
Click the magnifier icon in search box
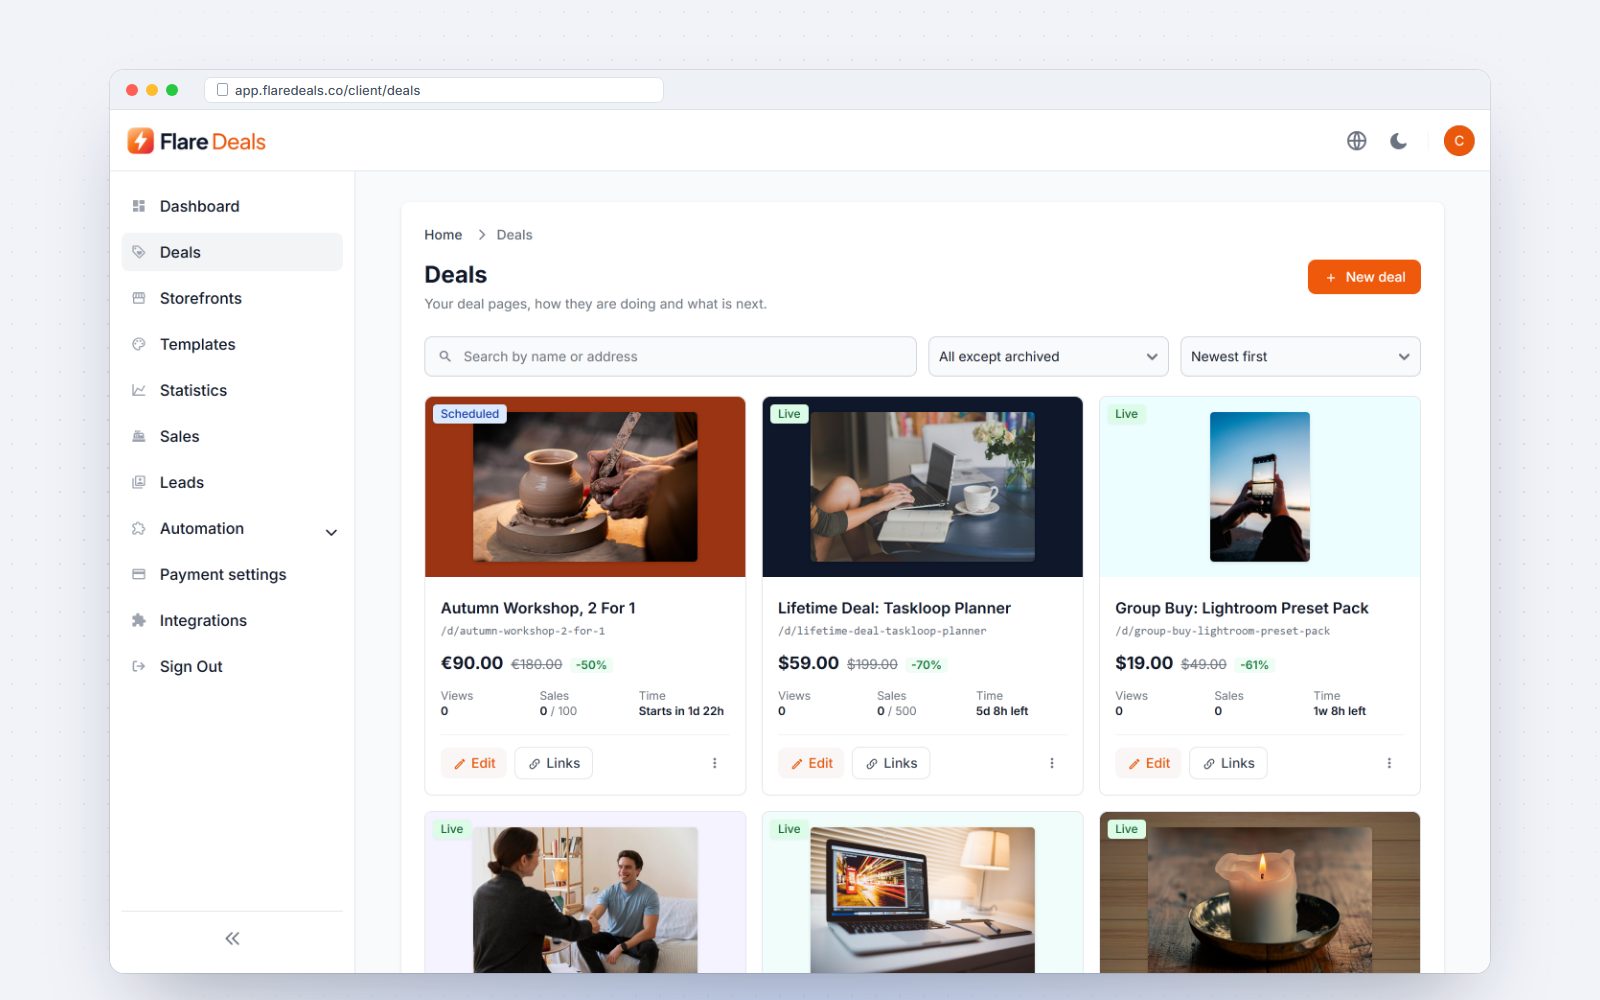[445, 356]
